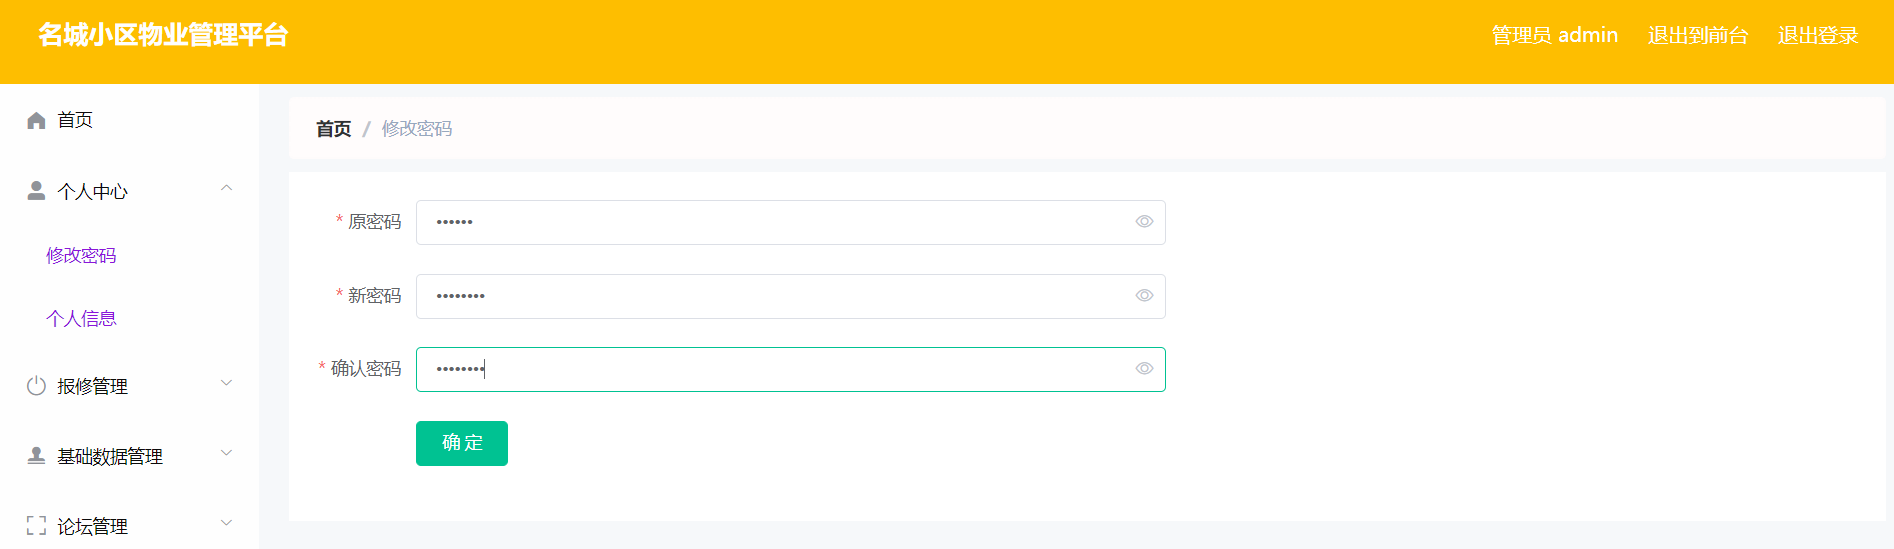
Task: Show the 原密码 field with its eye icon
Action: (1144, 222)
